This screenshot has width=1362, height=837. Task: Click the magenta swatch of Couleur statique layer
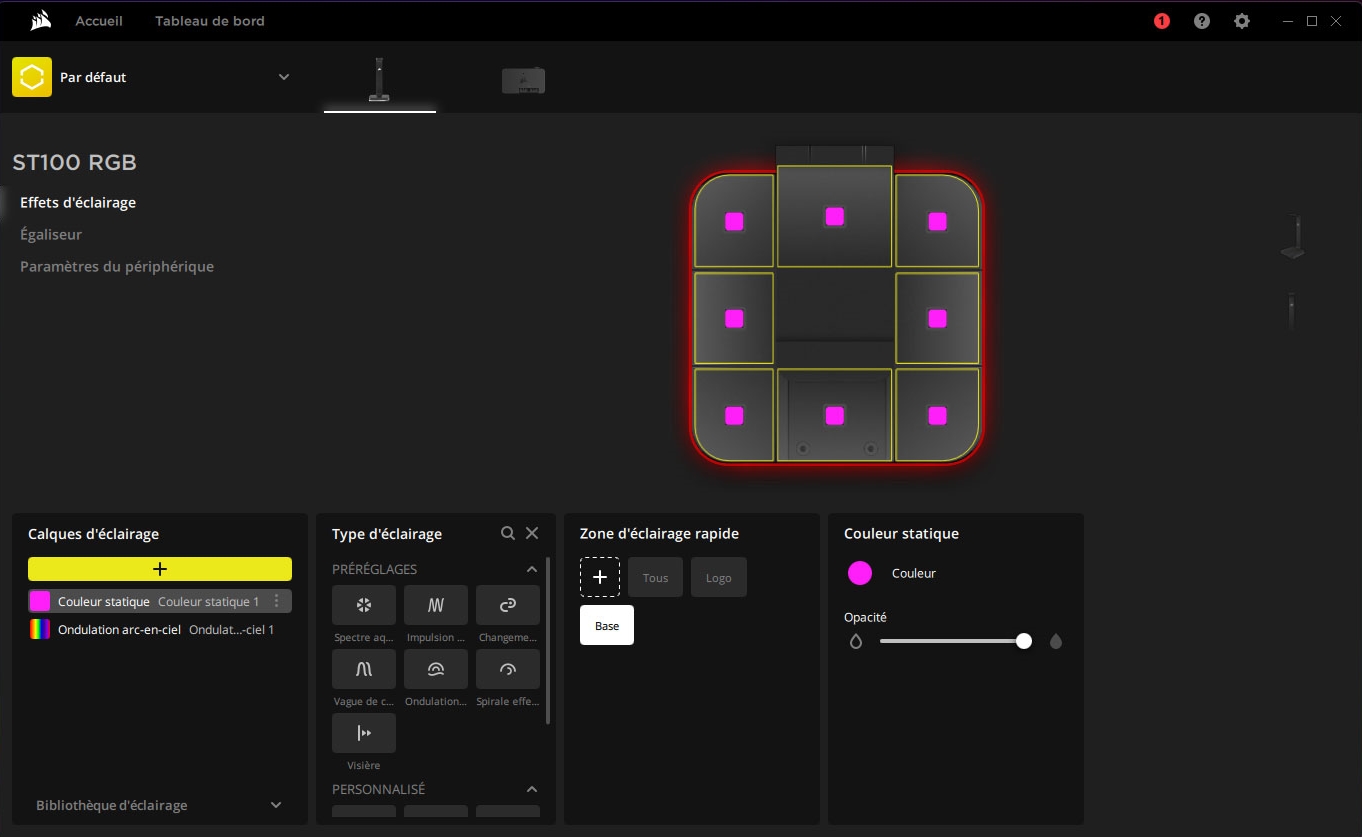pos(40,601)
